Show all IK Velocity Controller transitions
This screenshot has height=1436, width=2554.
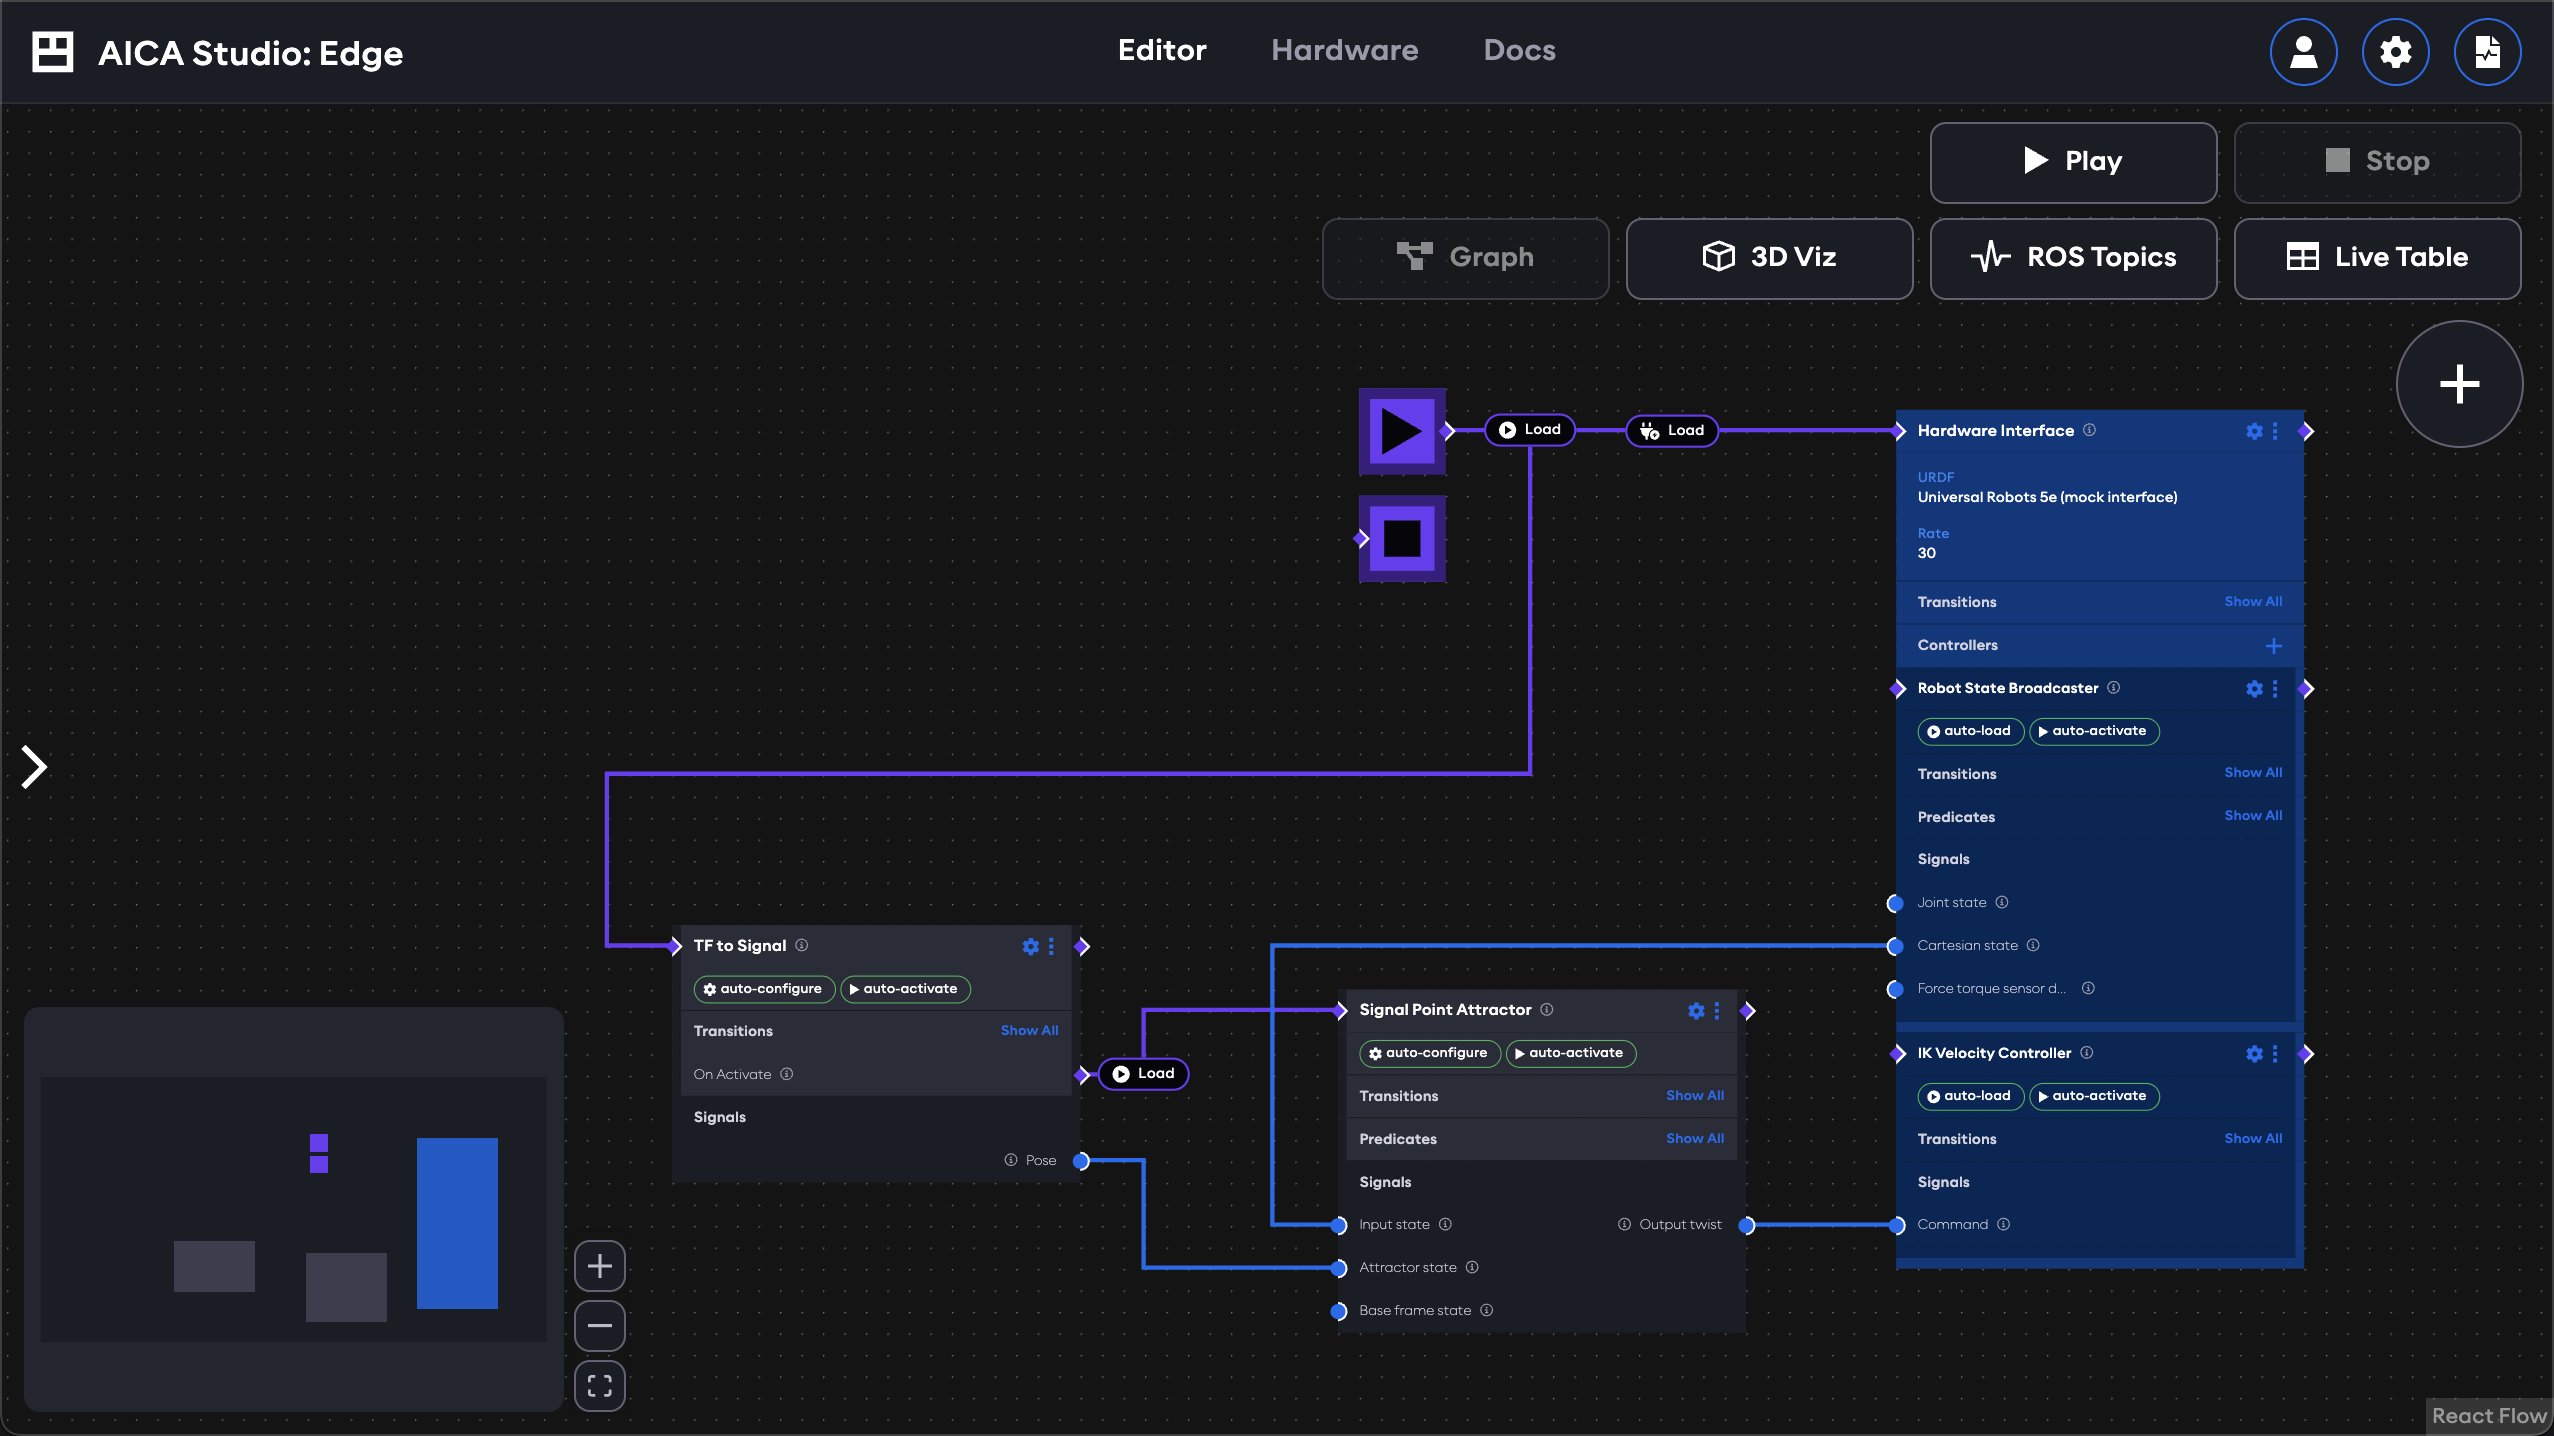point(2253,1138)
